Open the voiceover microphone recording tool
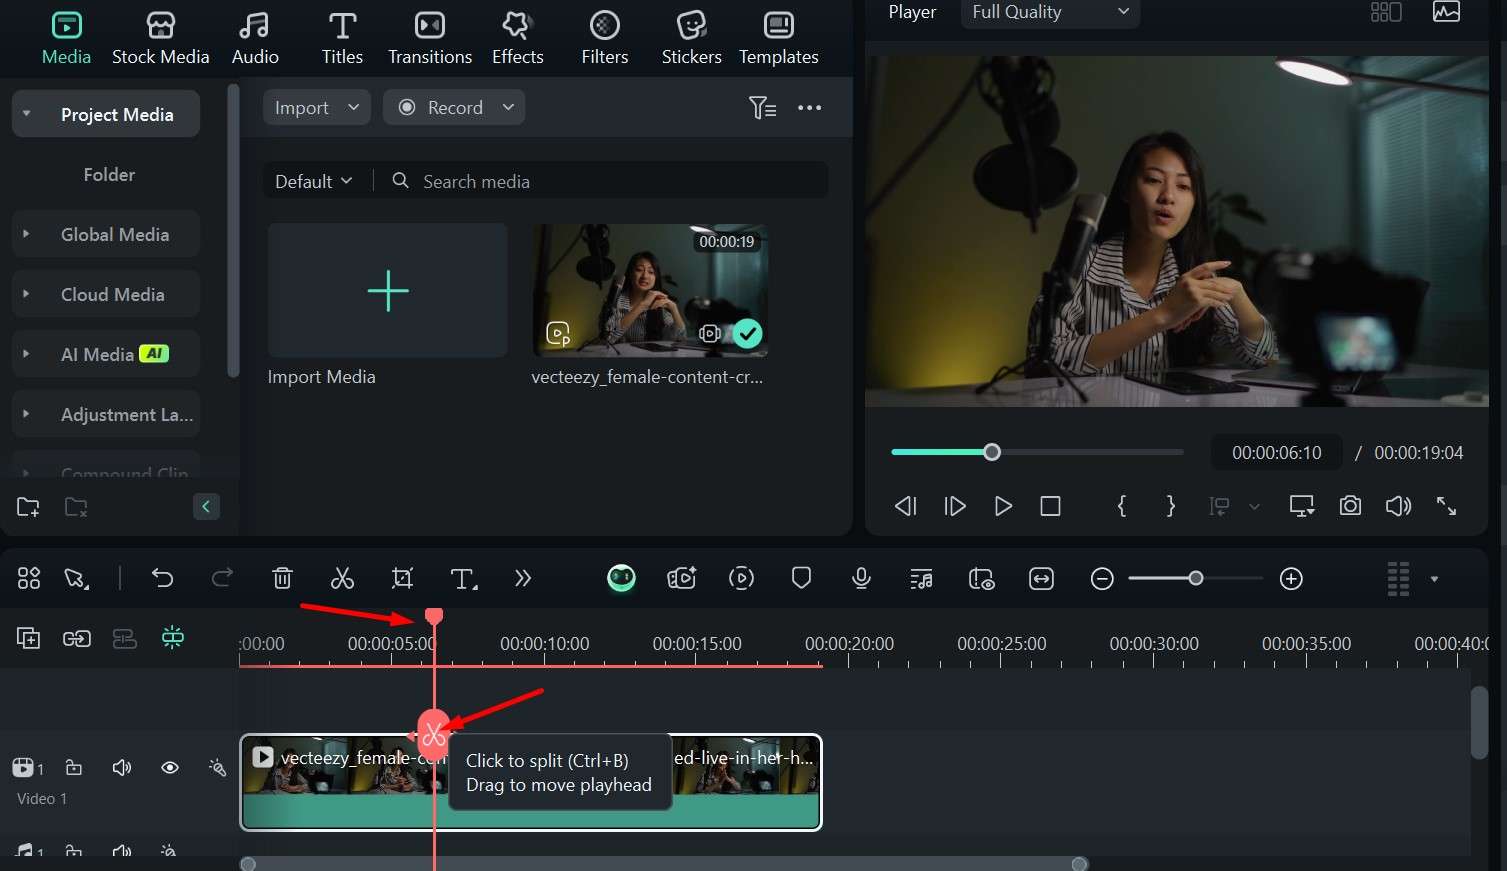The height and width of the screenshot is (871, 1507). tap(861, 578)
